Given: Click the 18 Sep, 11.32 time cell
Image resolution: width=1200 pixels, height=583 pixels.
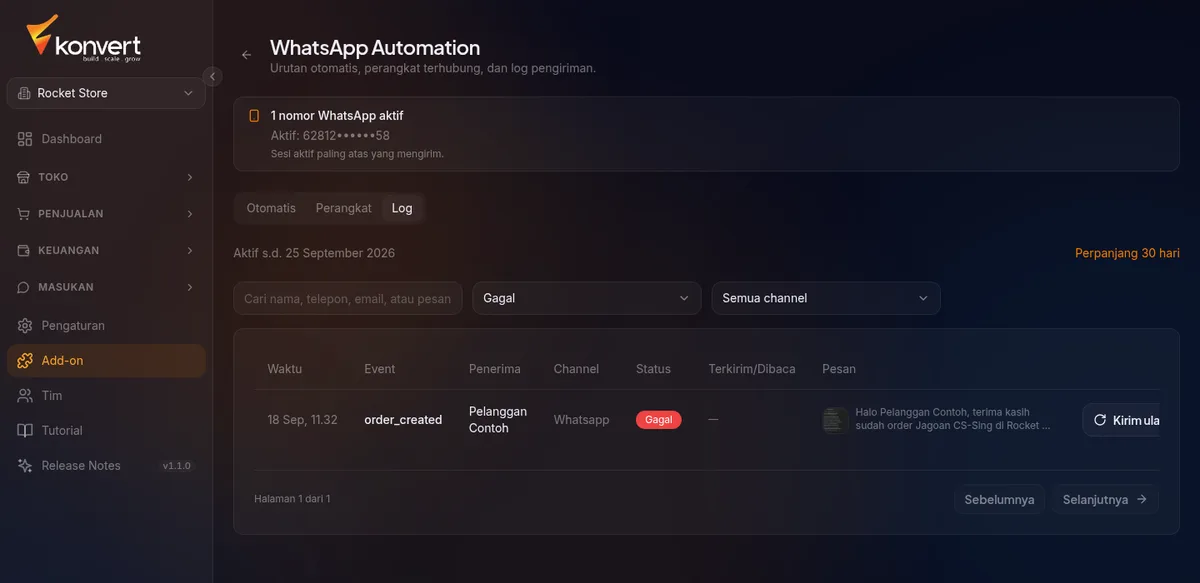Looking at the screenshot, I should tap(302, 420).
